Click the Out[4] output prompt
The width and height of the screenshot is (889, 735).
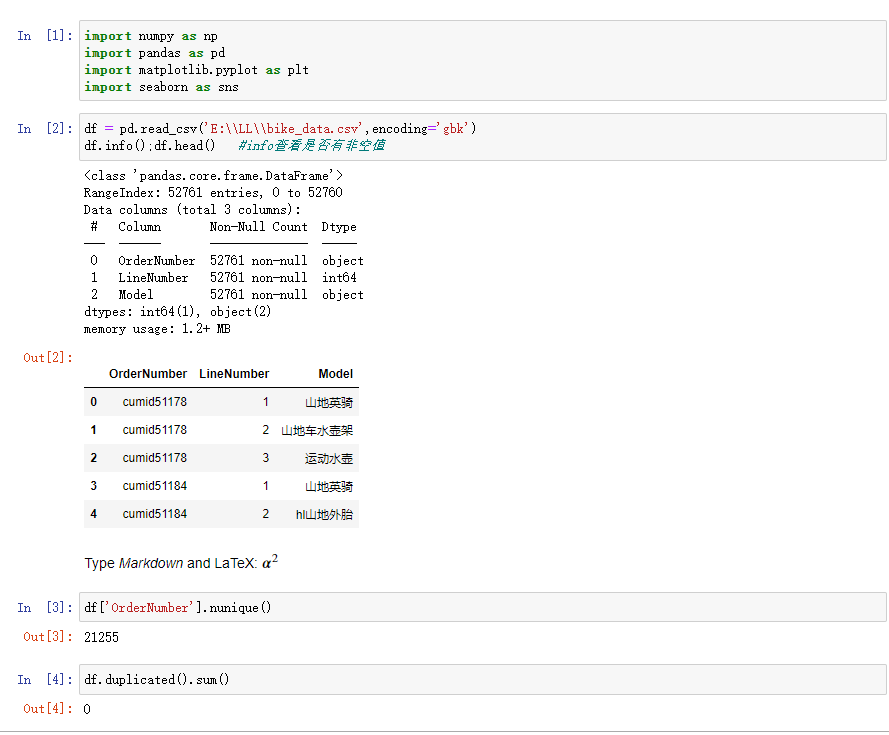(48, 709)
